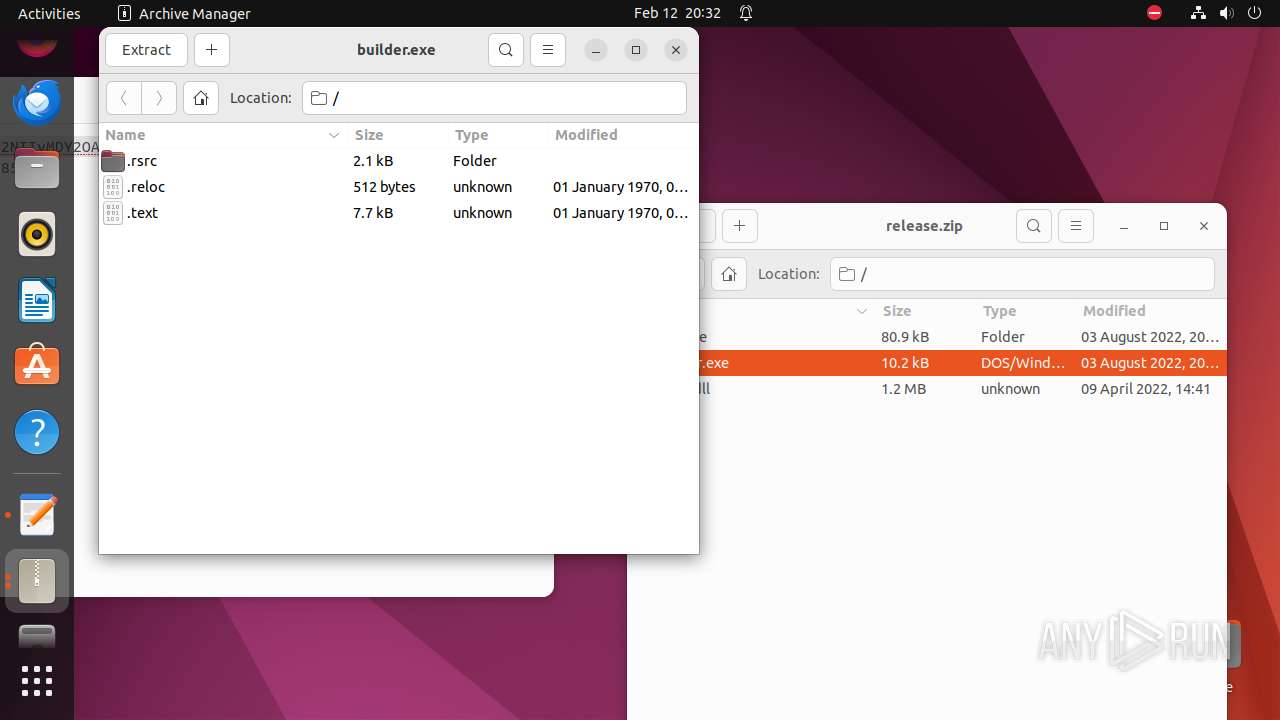Screen dimensions: 1280x720
Task: Sort by Size column in release.zip window
Action: [925, 311]
